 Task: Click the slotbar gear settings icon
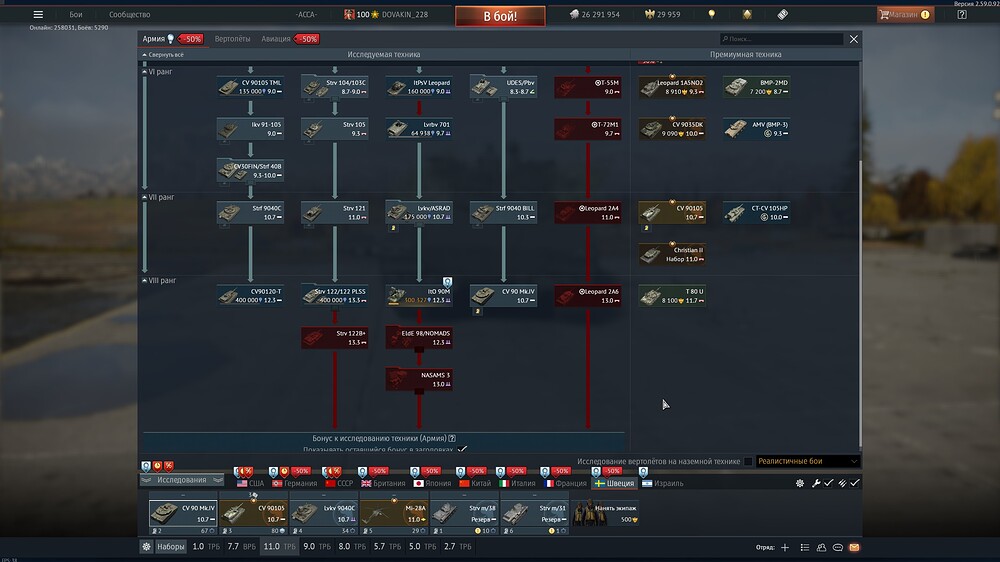800,484
